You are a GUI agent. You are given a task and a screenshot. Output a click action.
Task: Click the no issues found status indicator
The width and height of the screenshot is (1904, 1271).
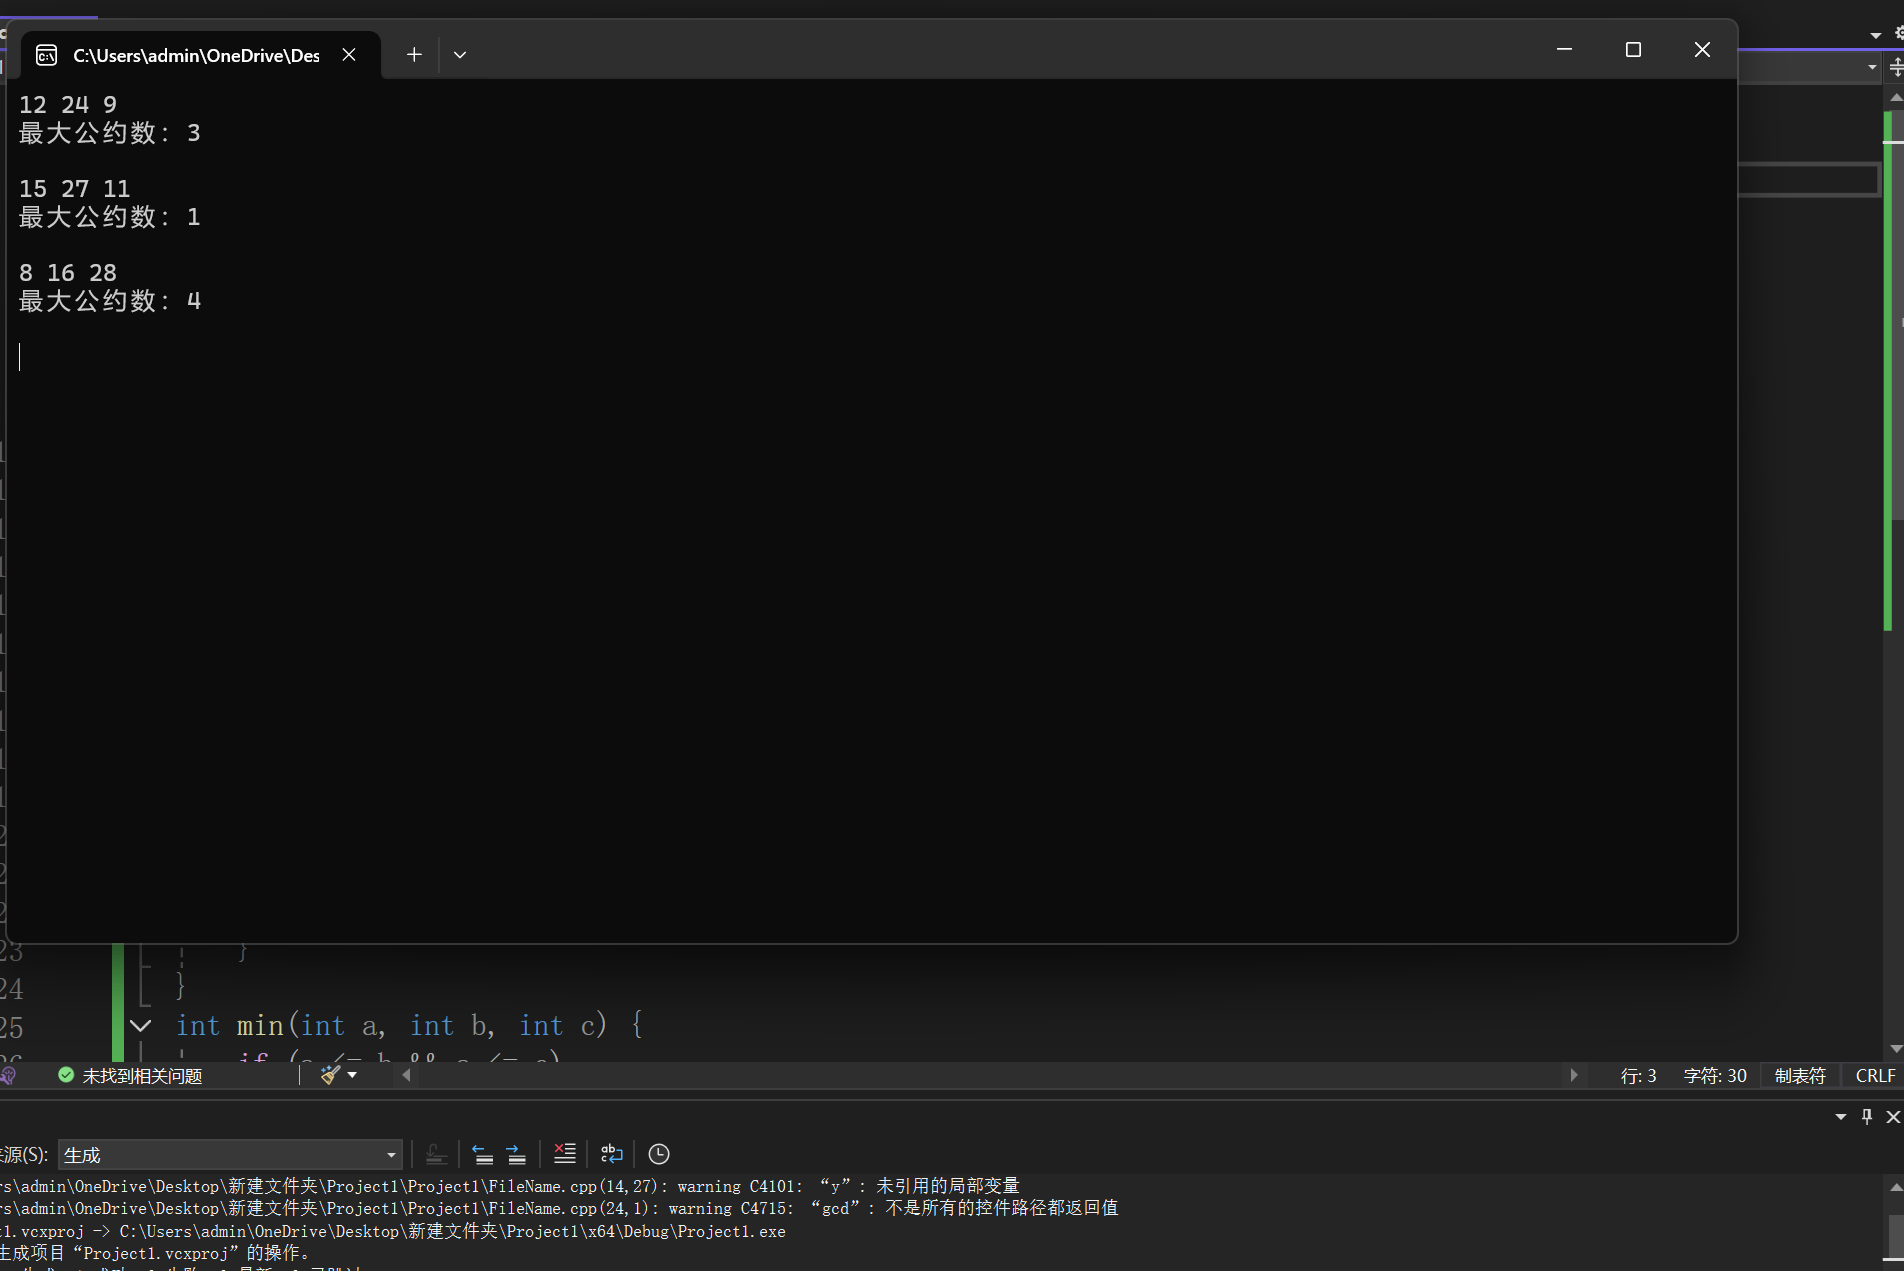[130, 1076]
